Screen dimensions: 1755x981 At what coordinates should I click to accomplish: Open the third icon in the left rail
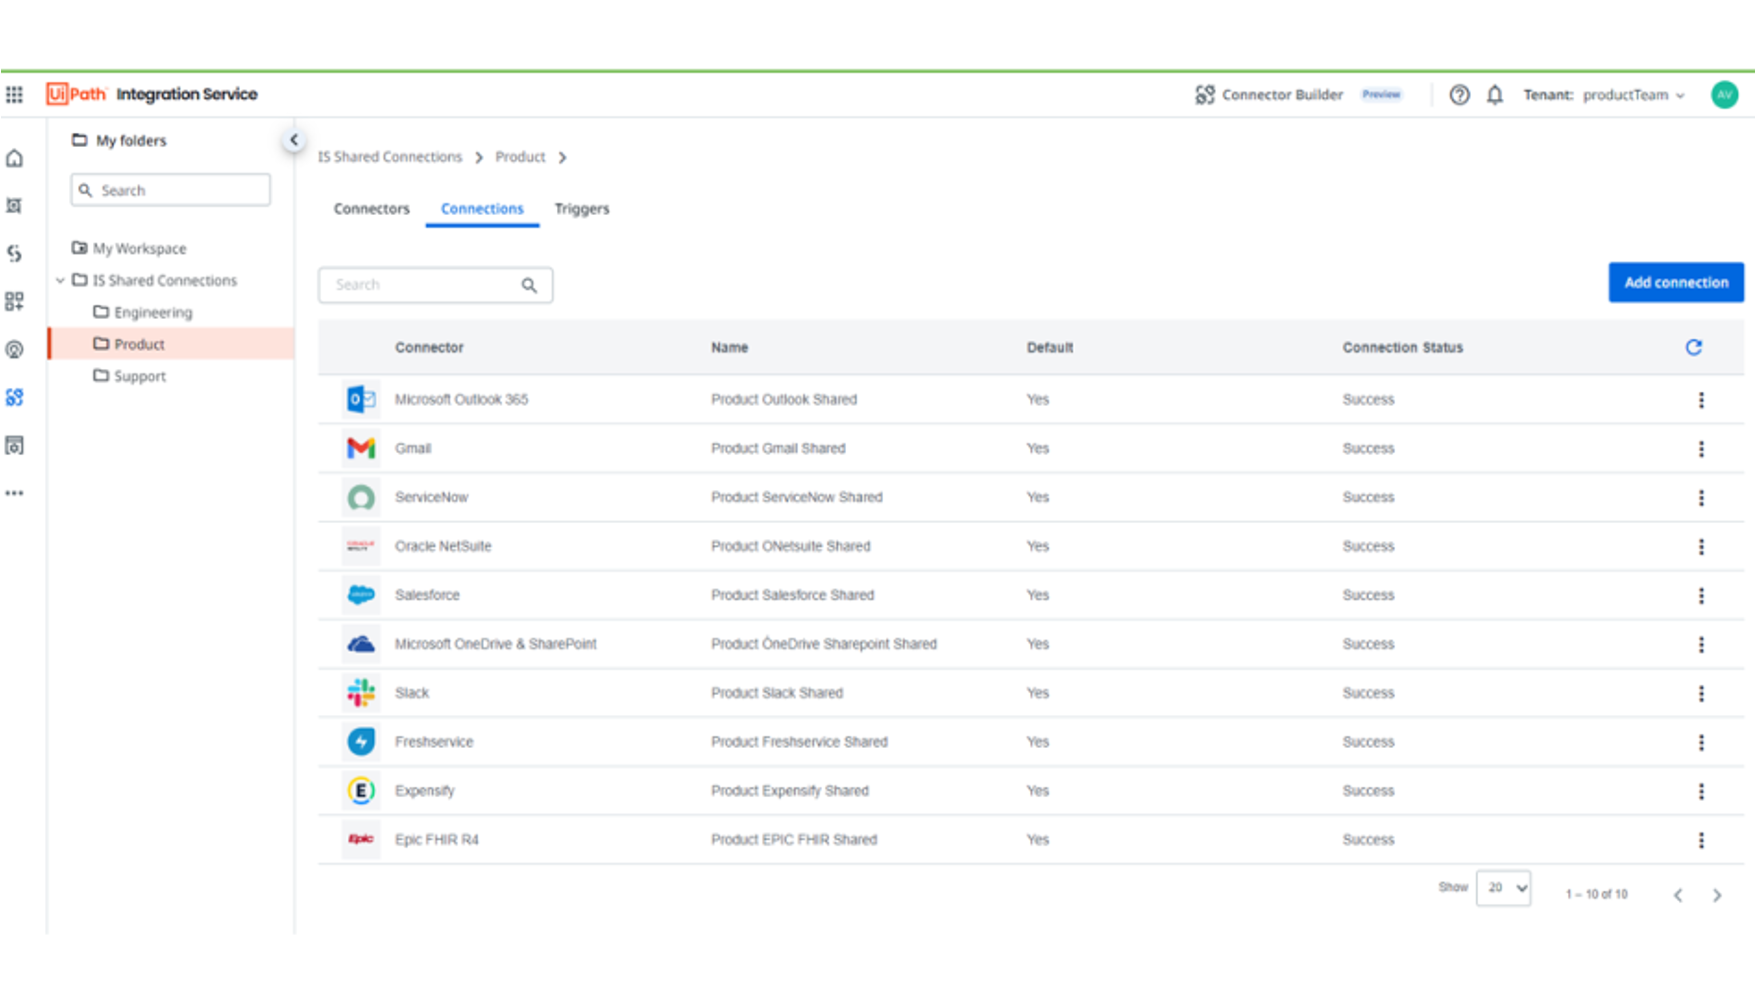[14, 253]
